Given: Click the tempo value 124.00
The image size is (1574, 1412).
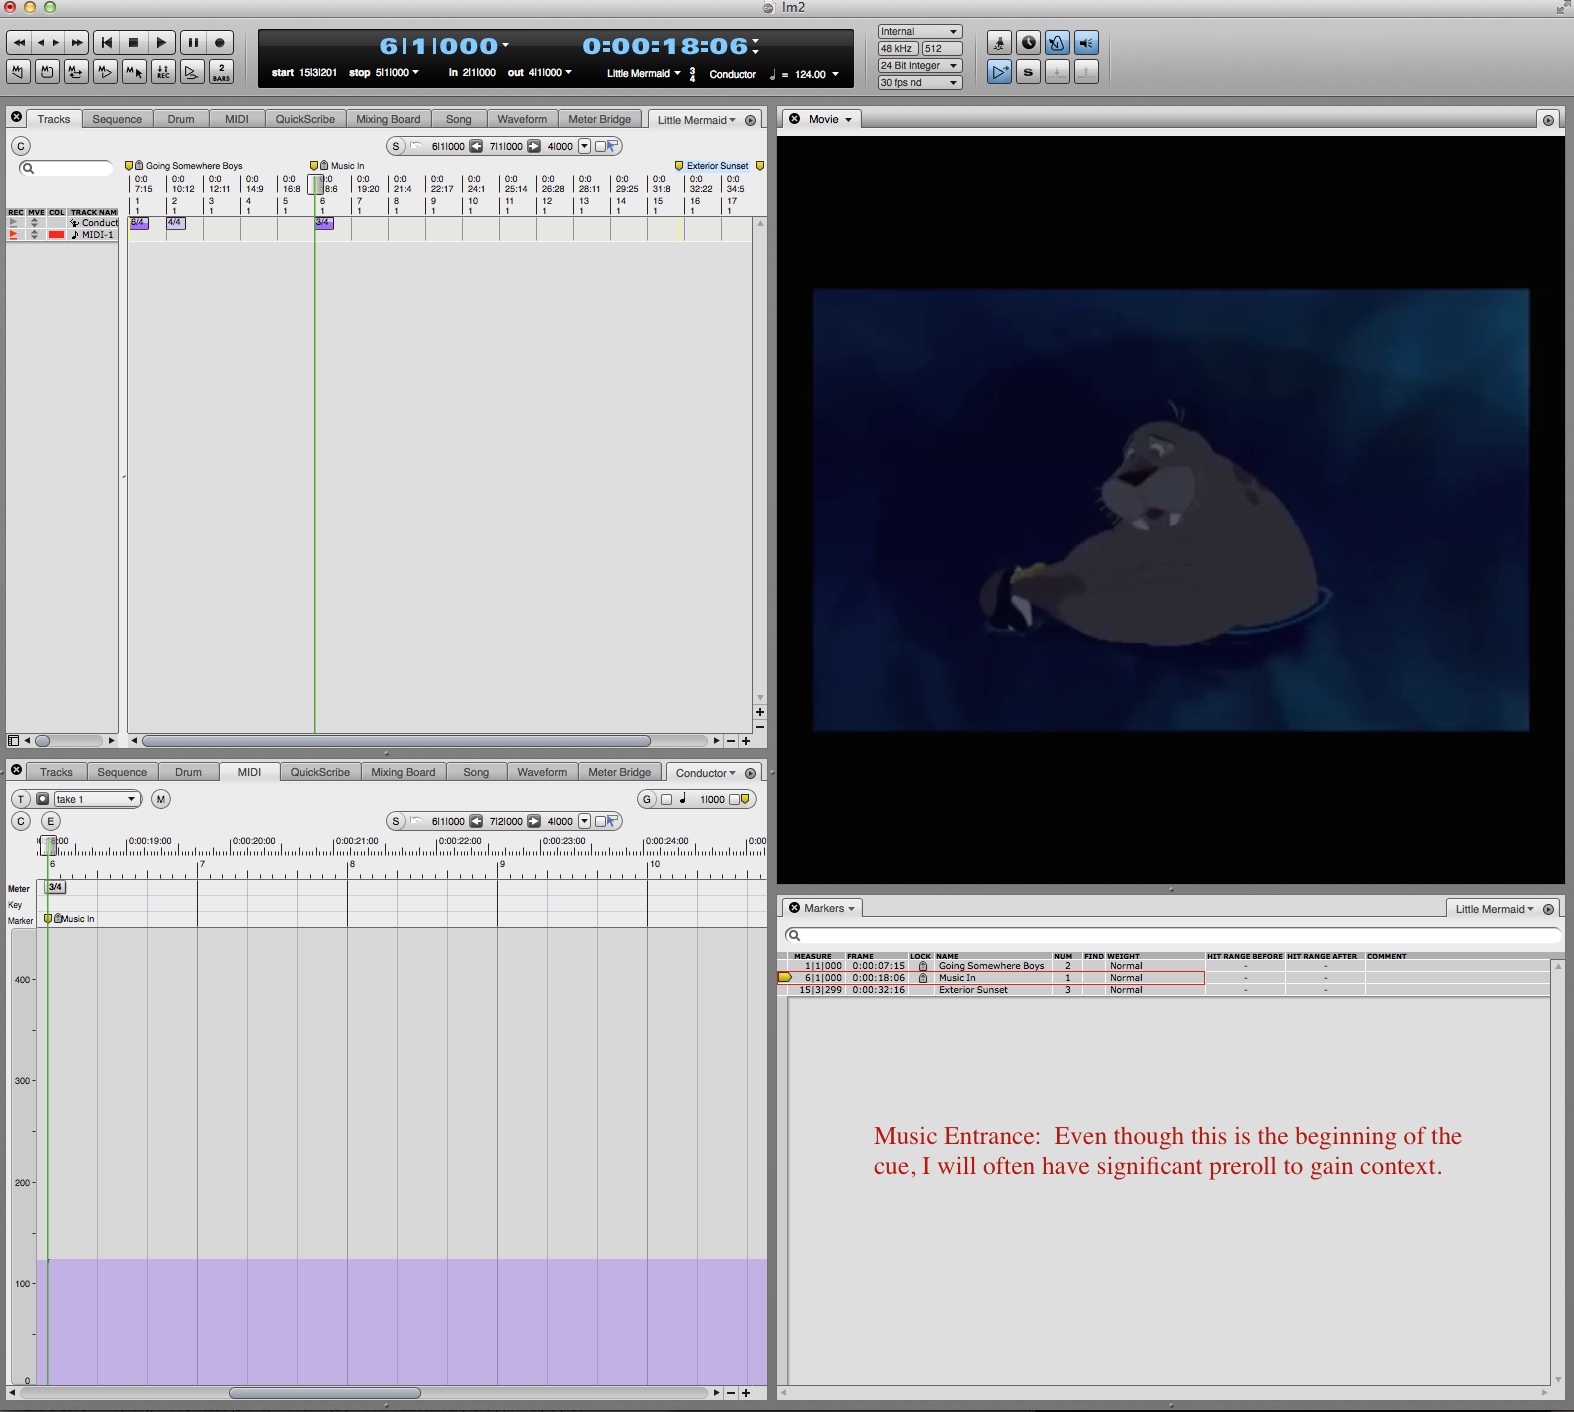Looking at the screenshot, I should pos(810,74).
